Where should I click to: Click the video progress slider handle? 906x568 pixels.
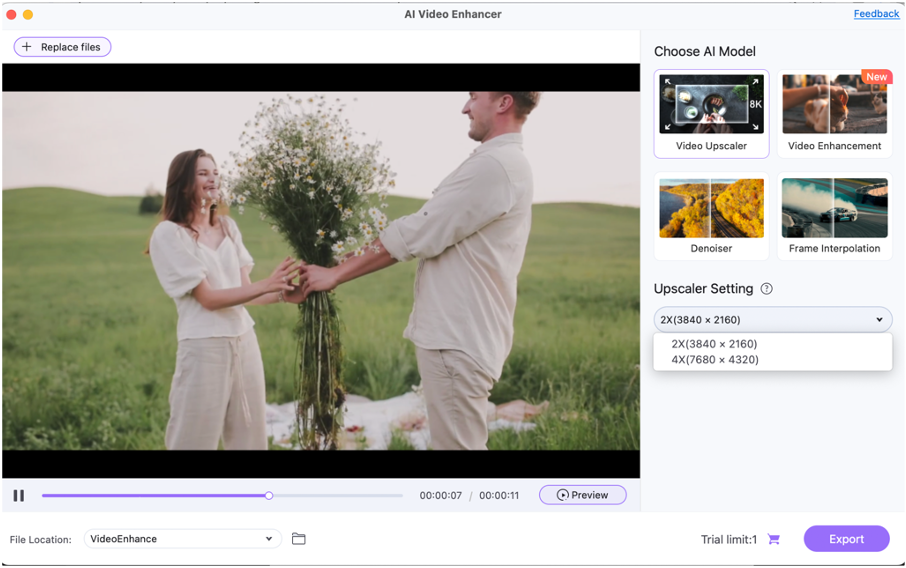(269, 495)
